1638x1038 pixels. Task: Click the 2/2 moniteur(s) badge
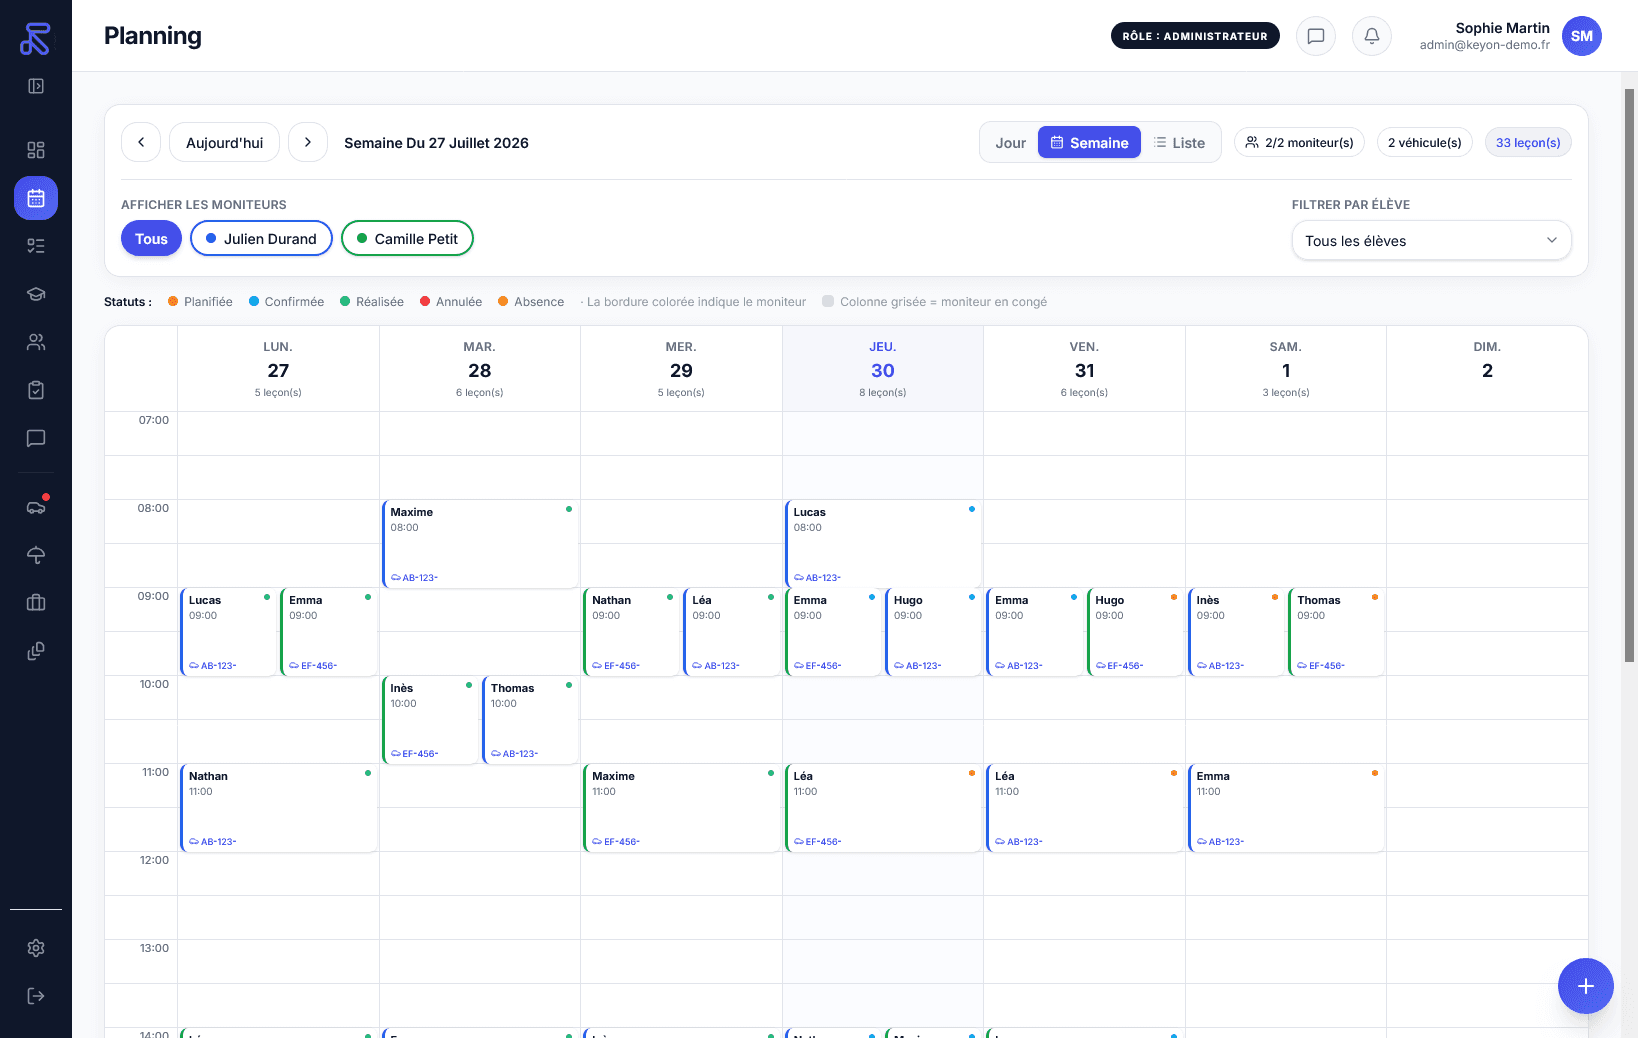1299,143
